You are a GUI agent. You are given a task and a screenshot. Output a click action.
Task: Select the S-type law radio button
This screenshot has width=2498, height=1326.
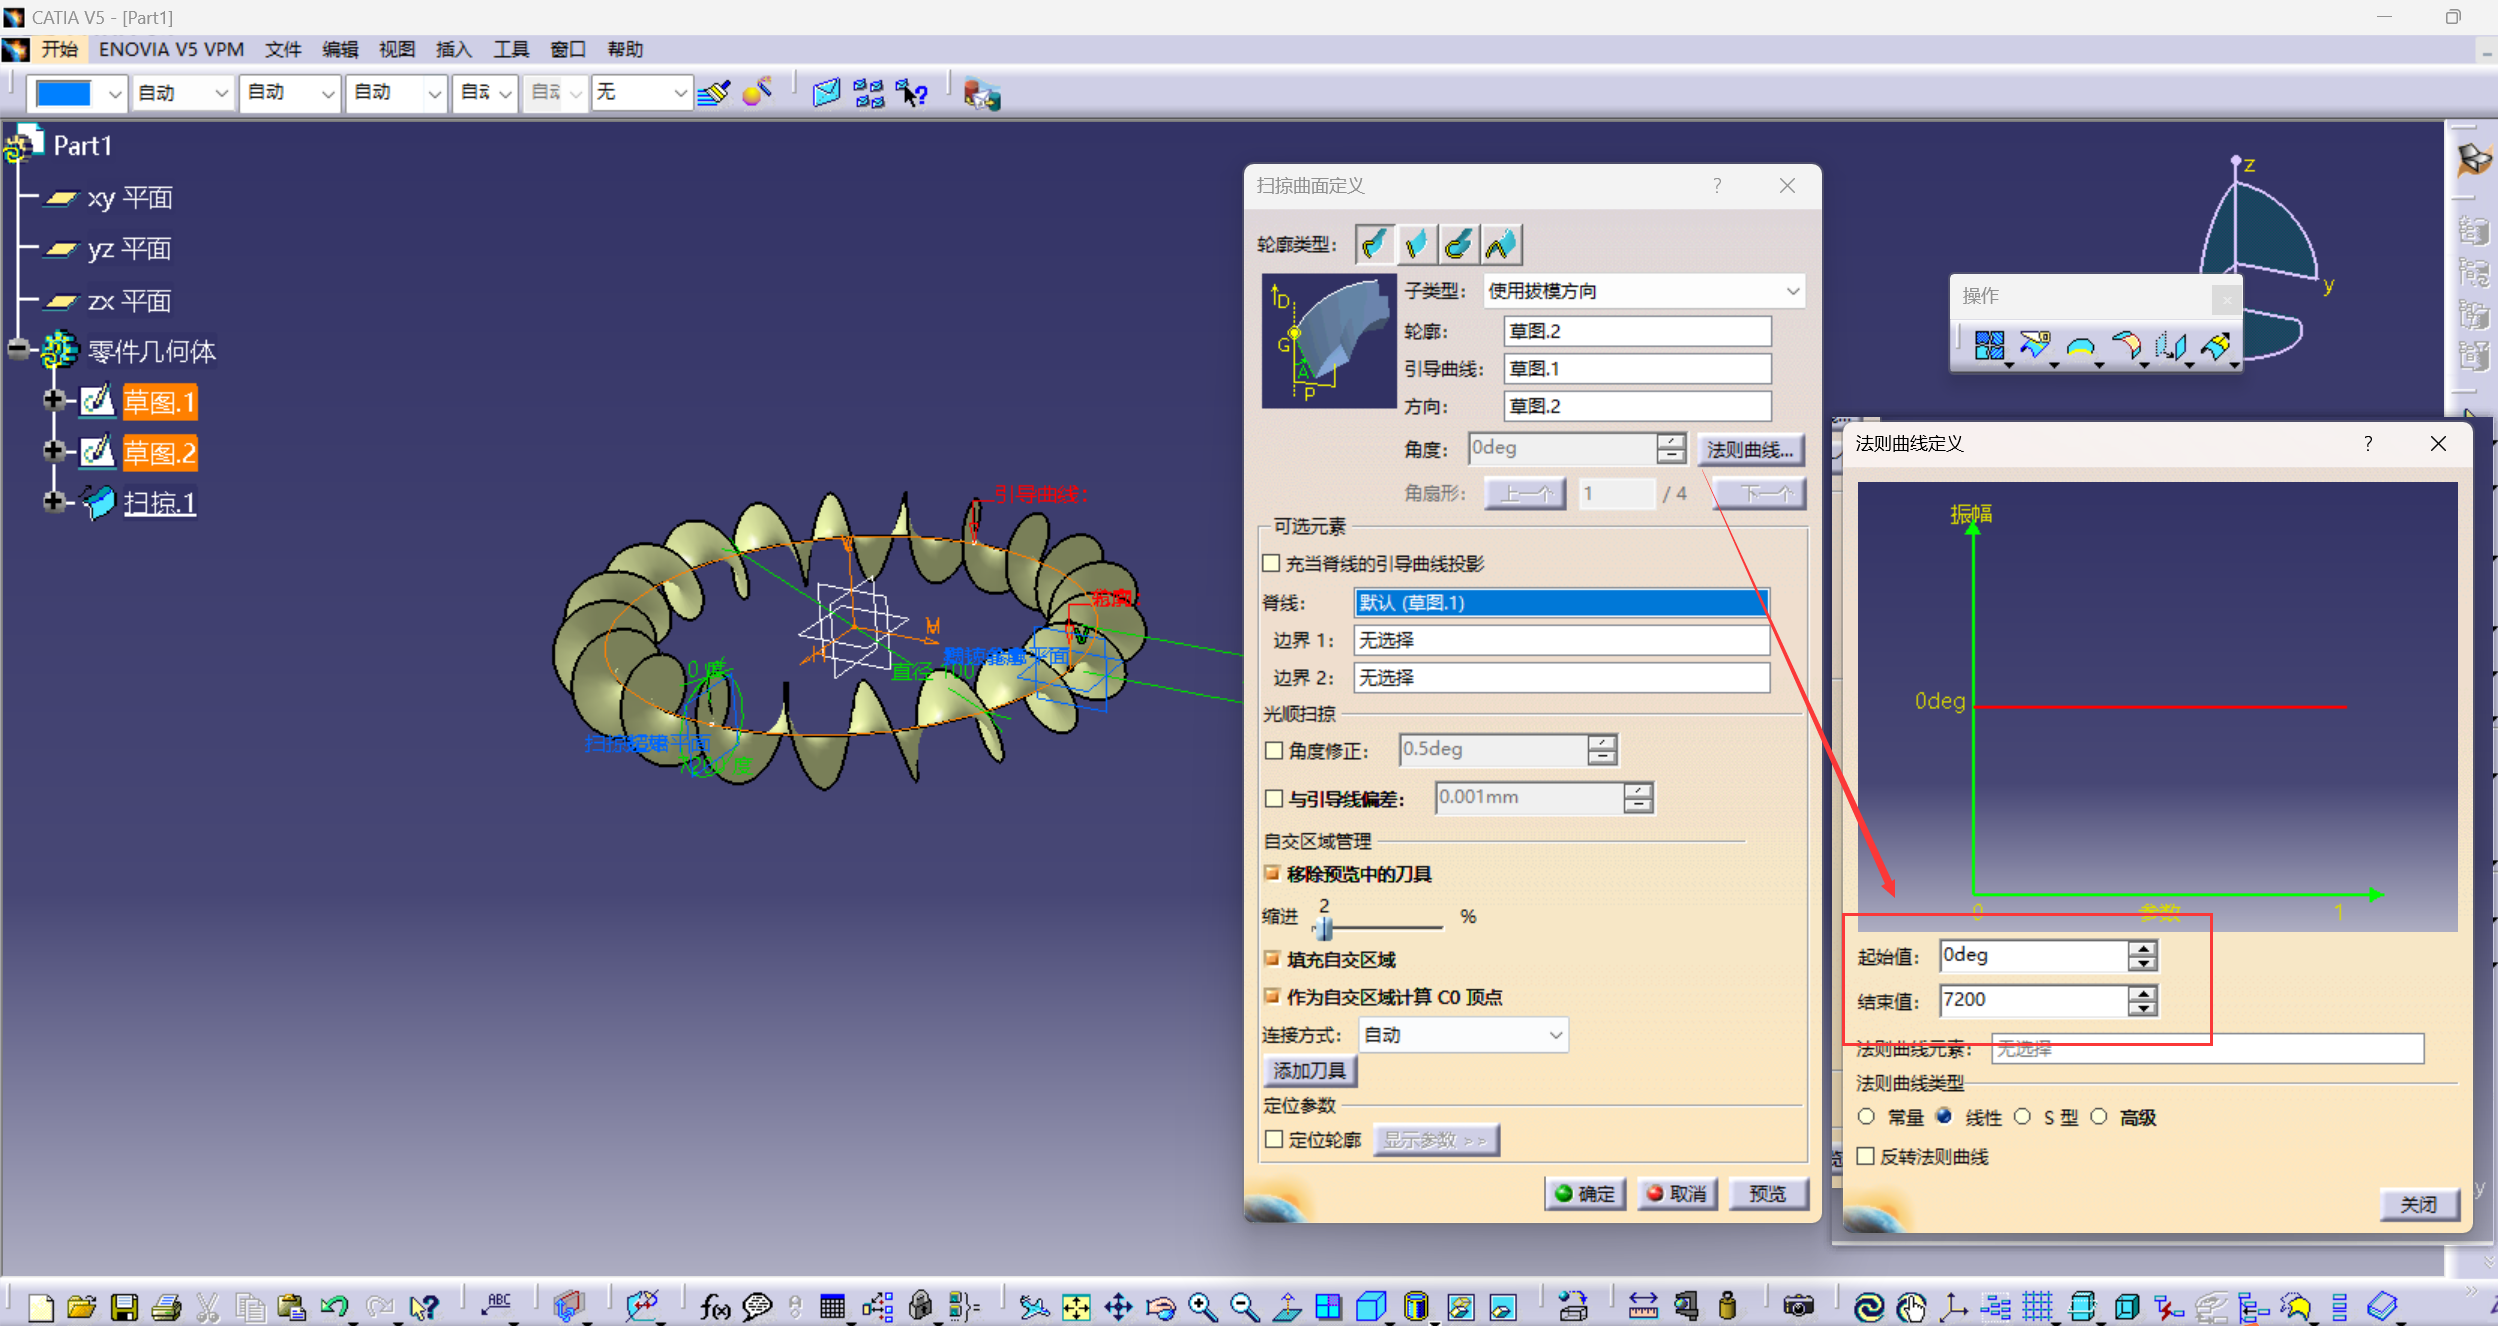click(x=2022, y=1117)
